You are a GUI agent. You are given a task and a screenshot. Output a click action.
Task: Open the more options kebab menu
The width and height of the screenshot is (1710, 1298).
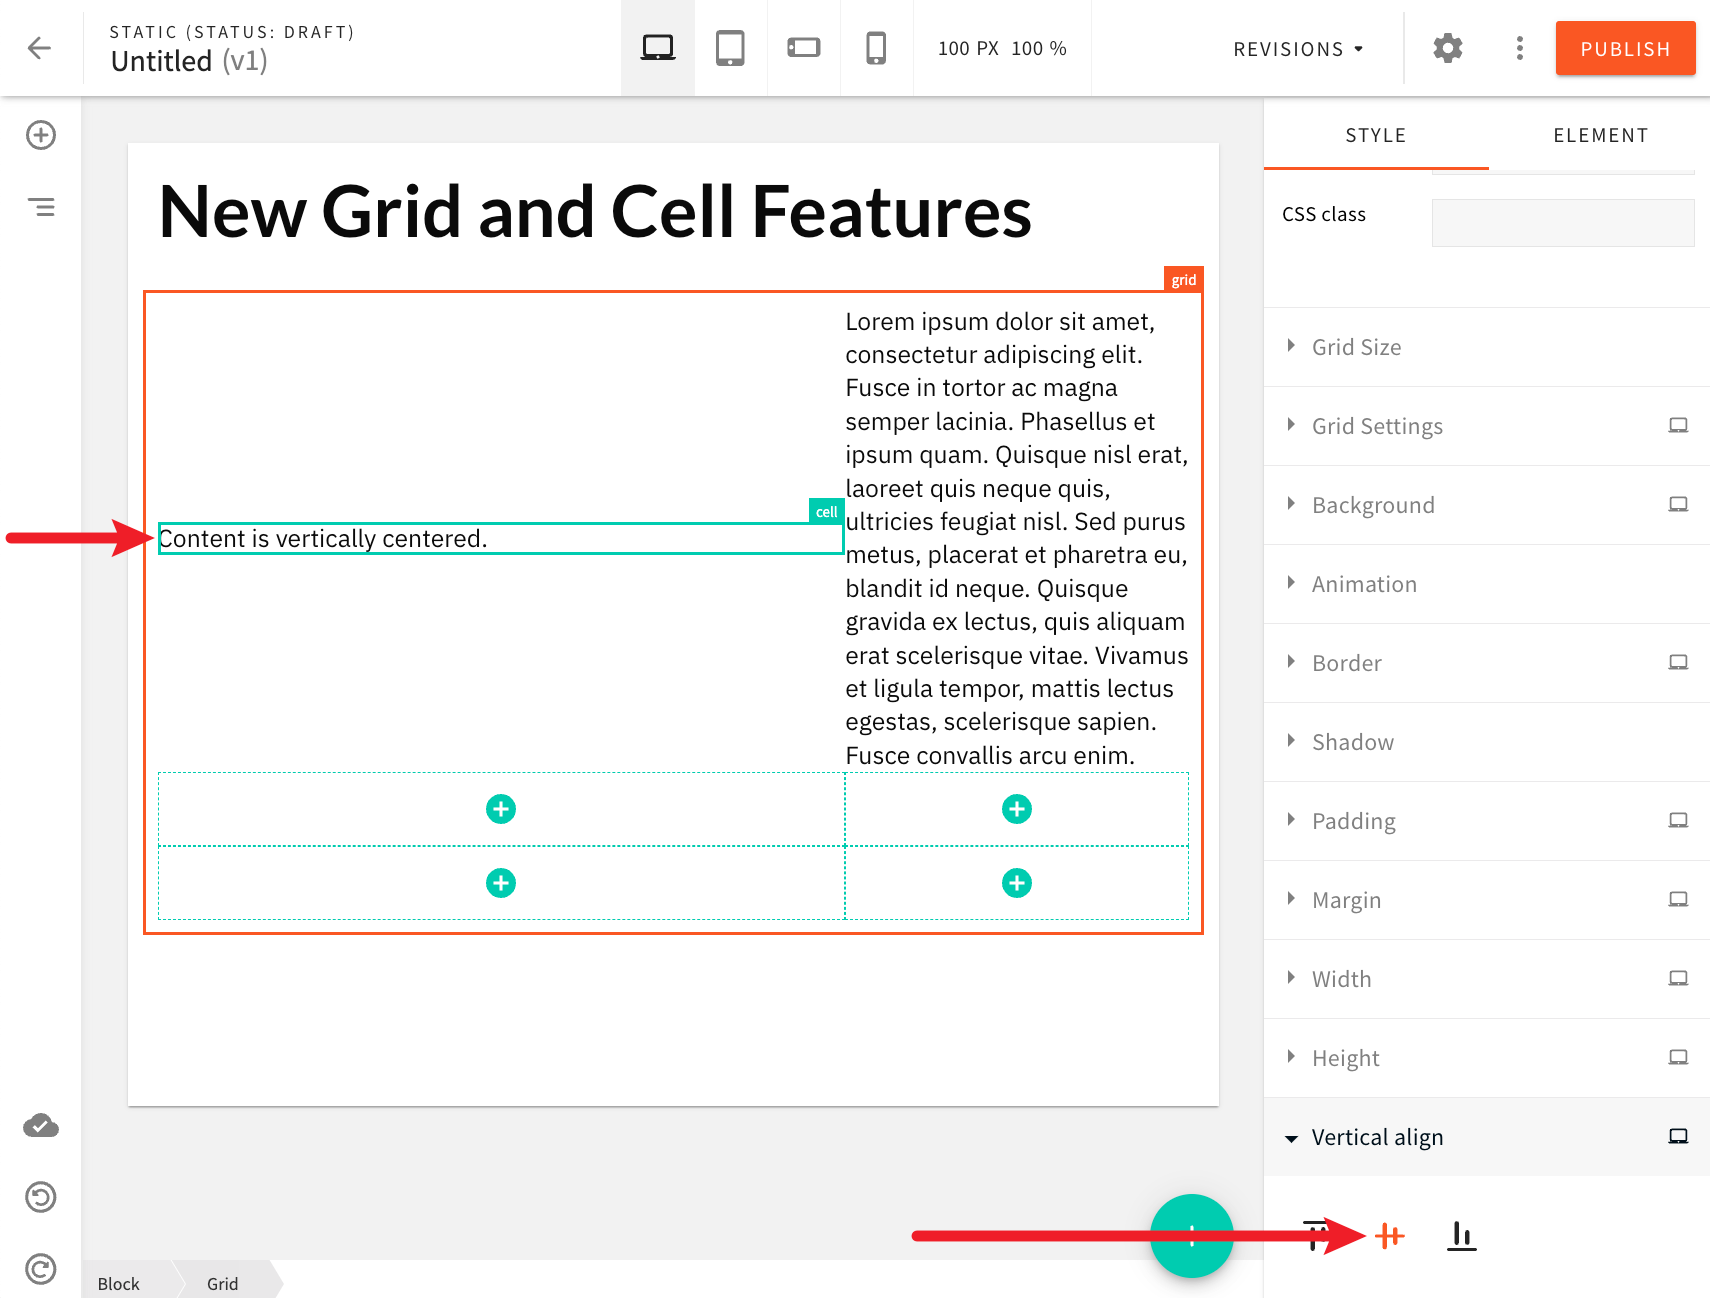click(x=1518, y=47)
